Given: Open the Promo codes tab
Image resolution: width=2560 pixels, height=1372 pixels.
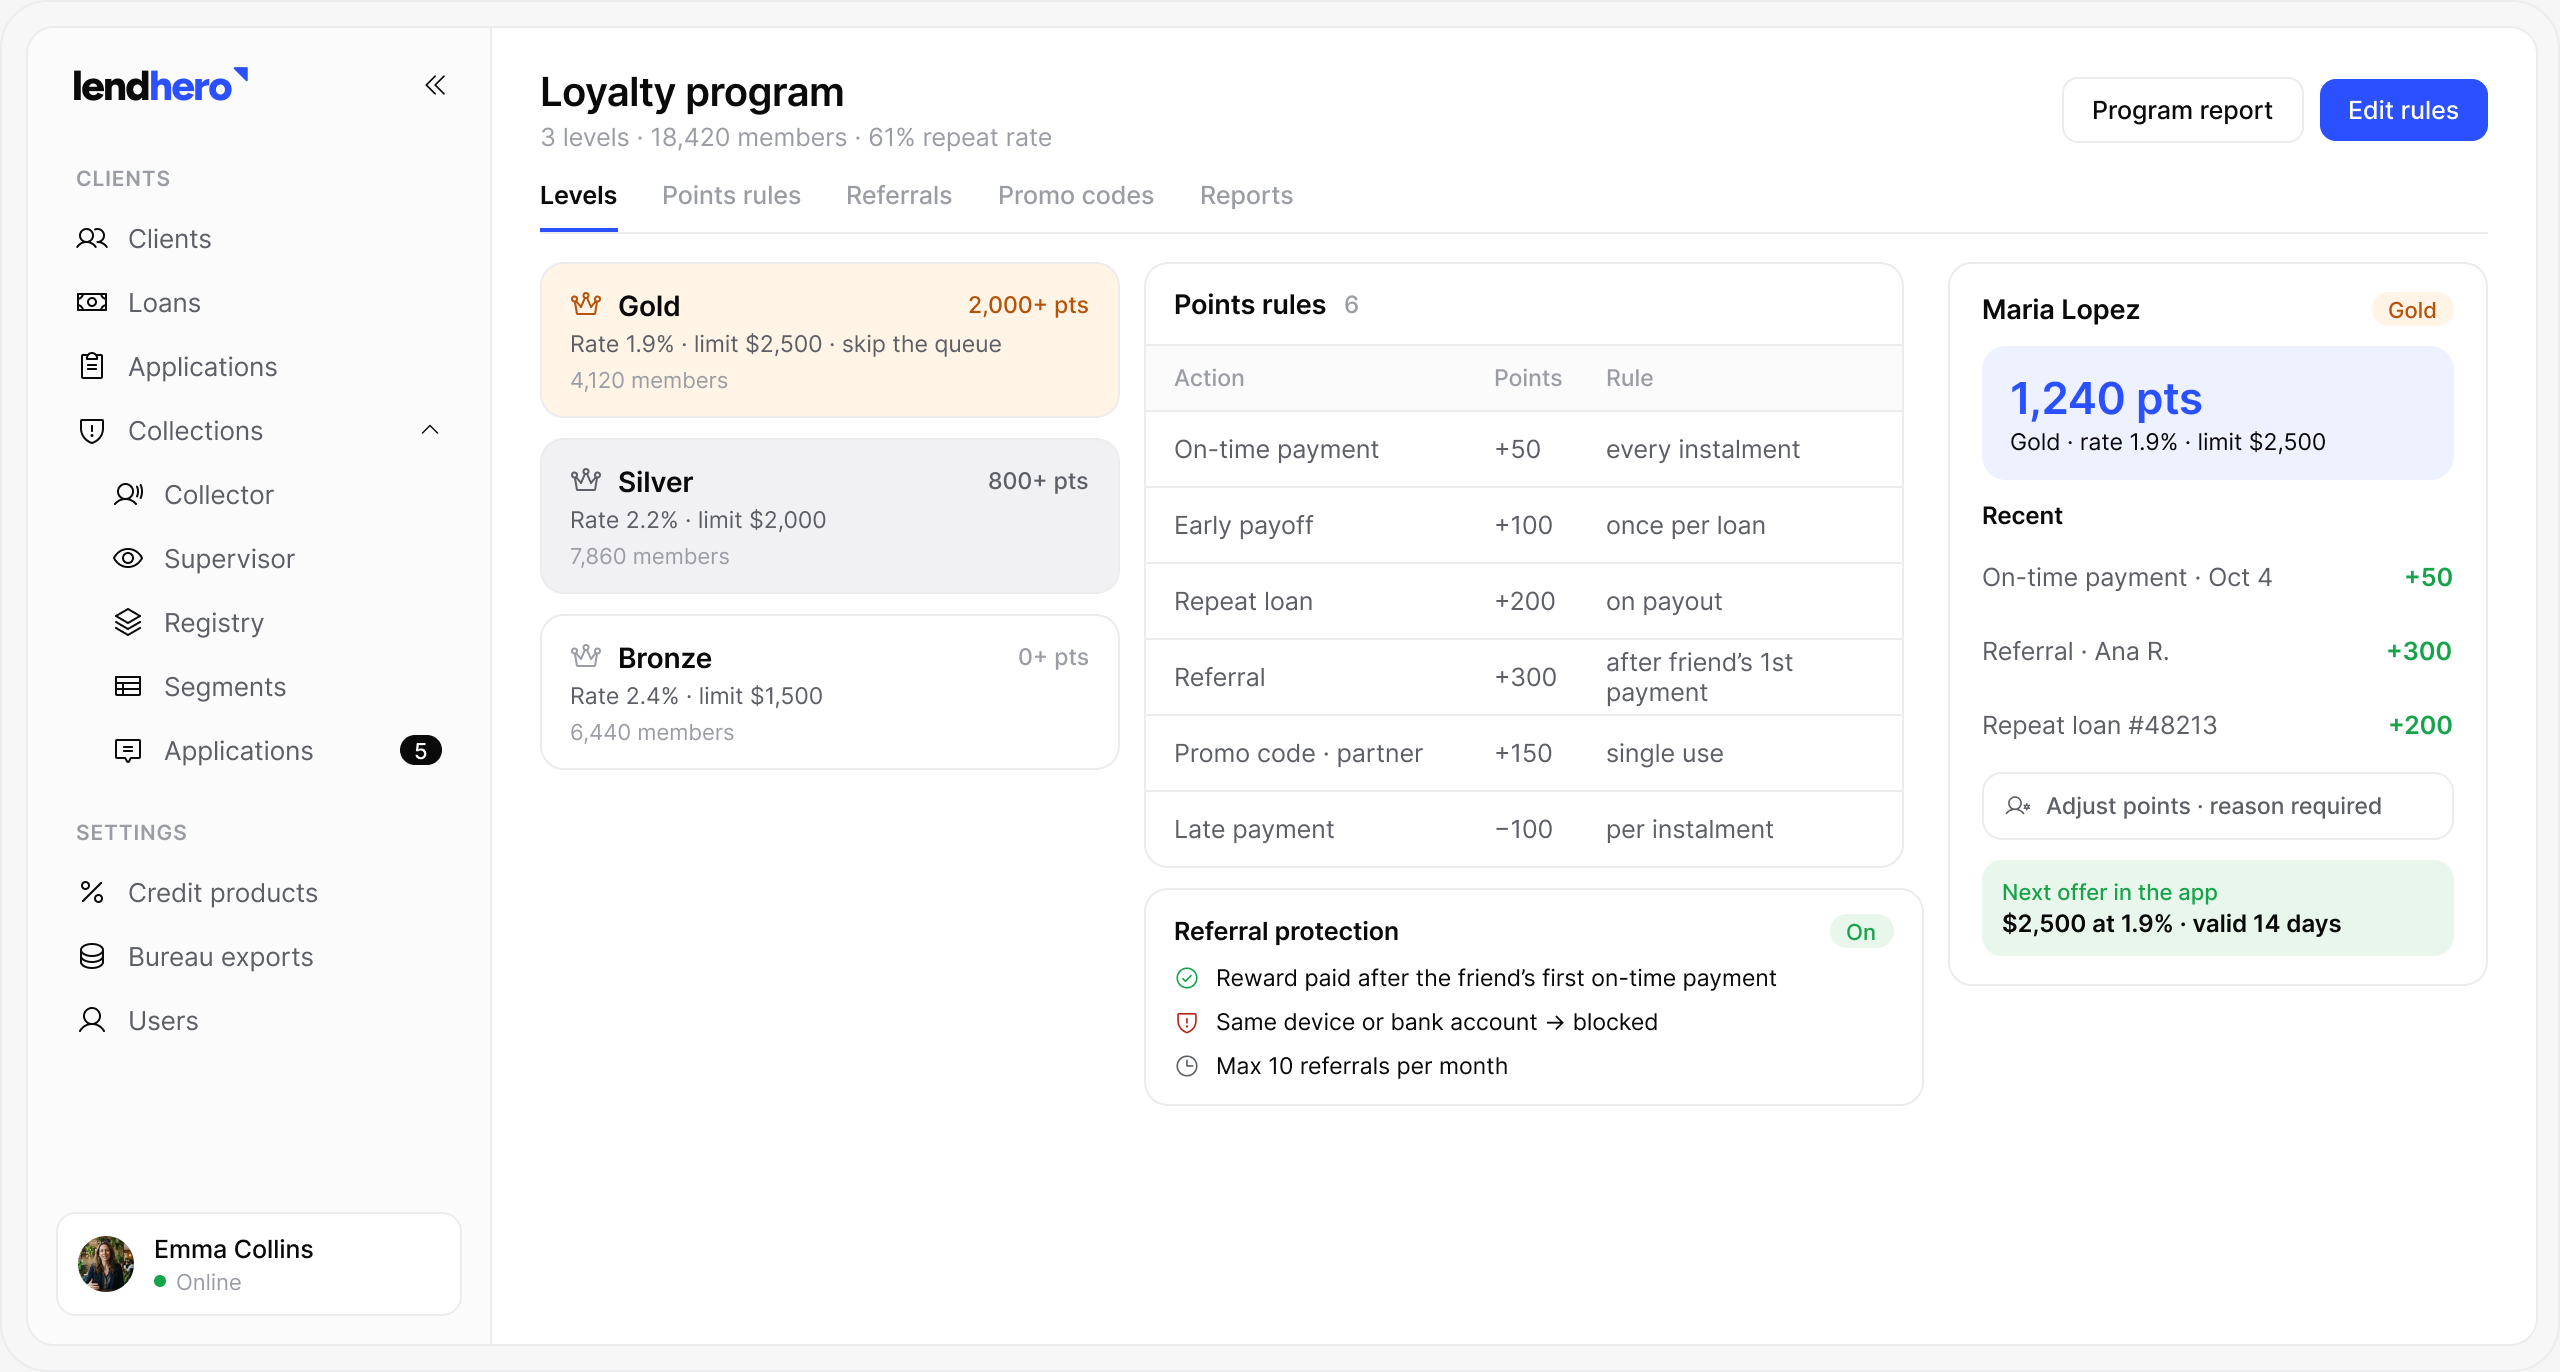Looking at the screenshot, I should tap(1076, 195).
